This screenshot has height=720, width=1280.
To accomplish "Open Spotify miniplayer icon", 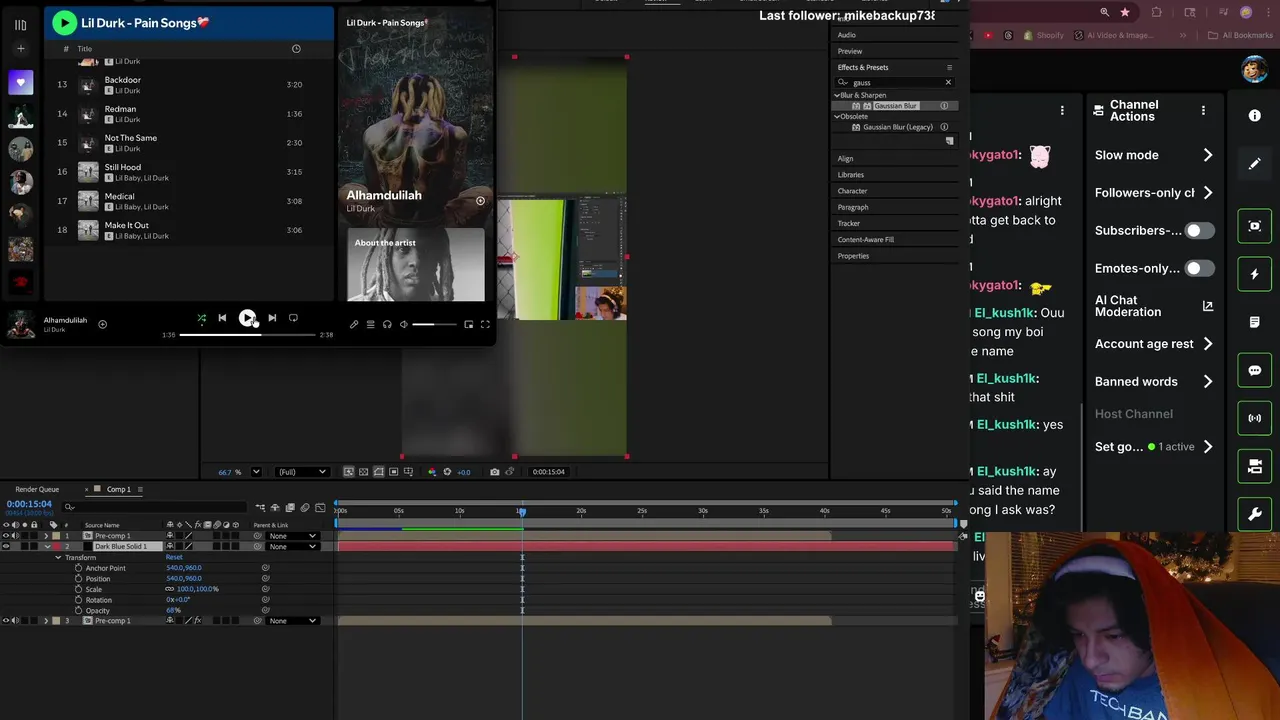I will click(x=469, y=324).
